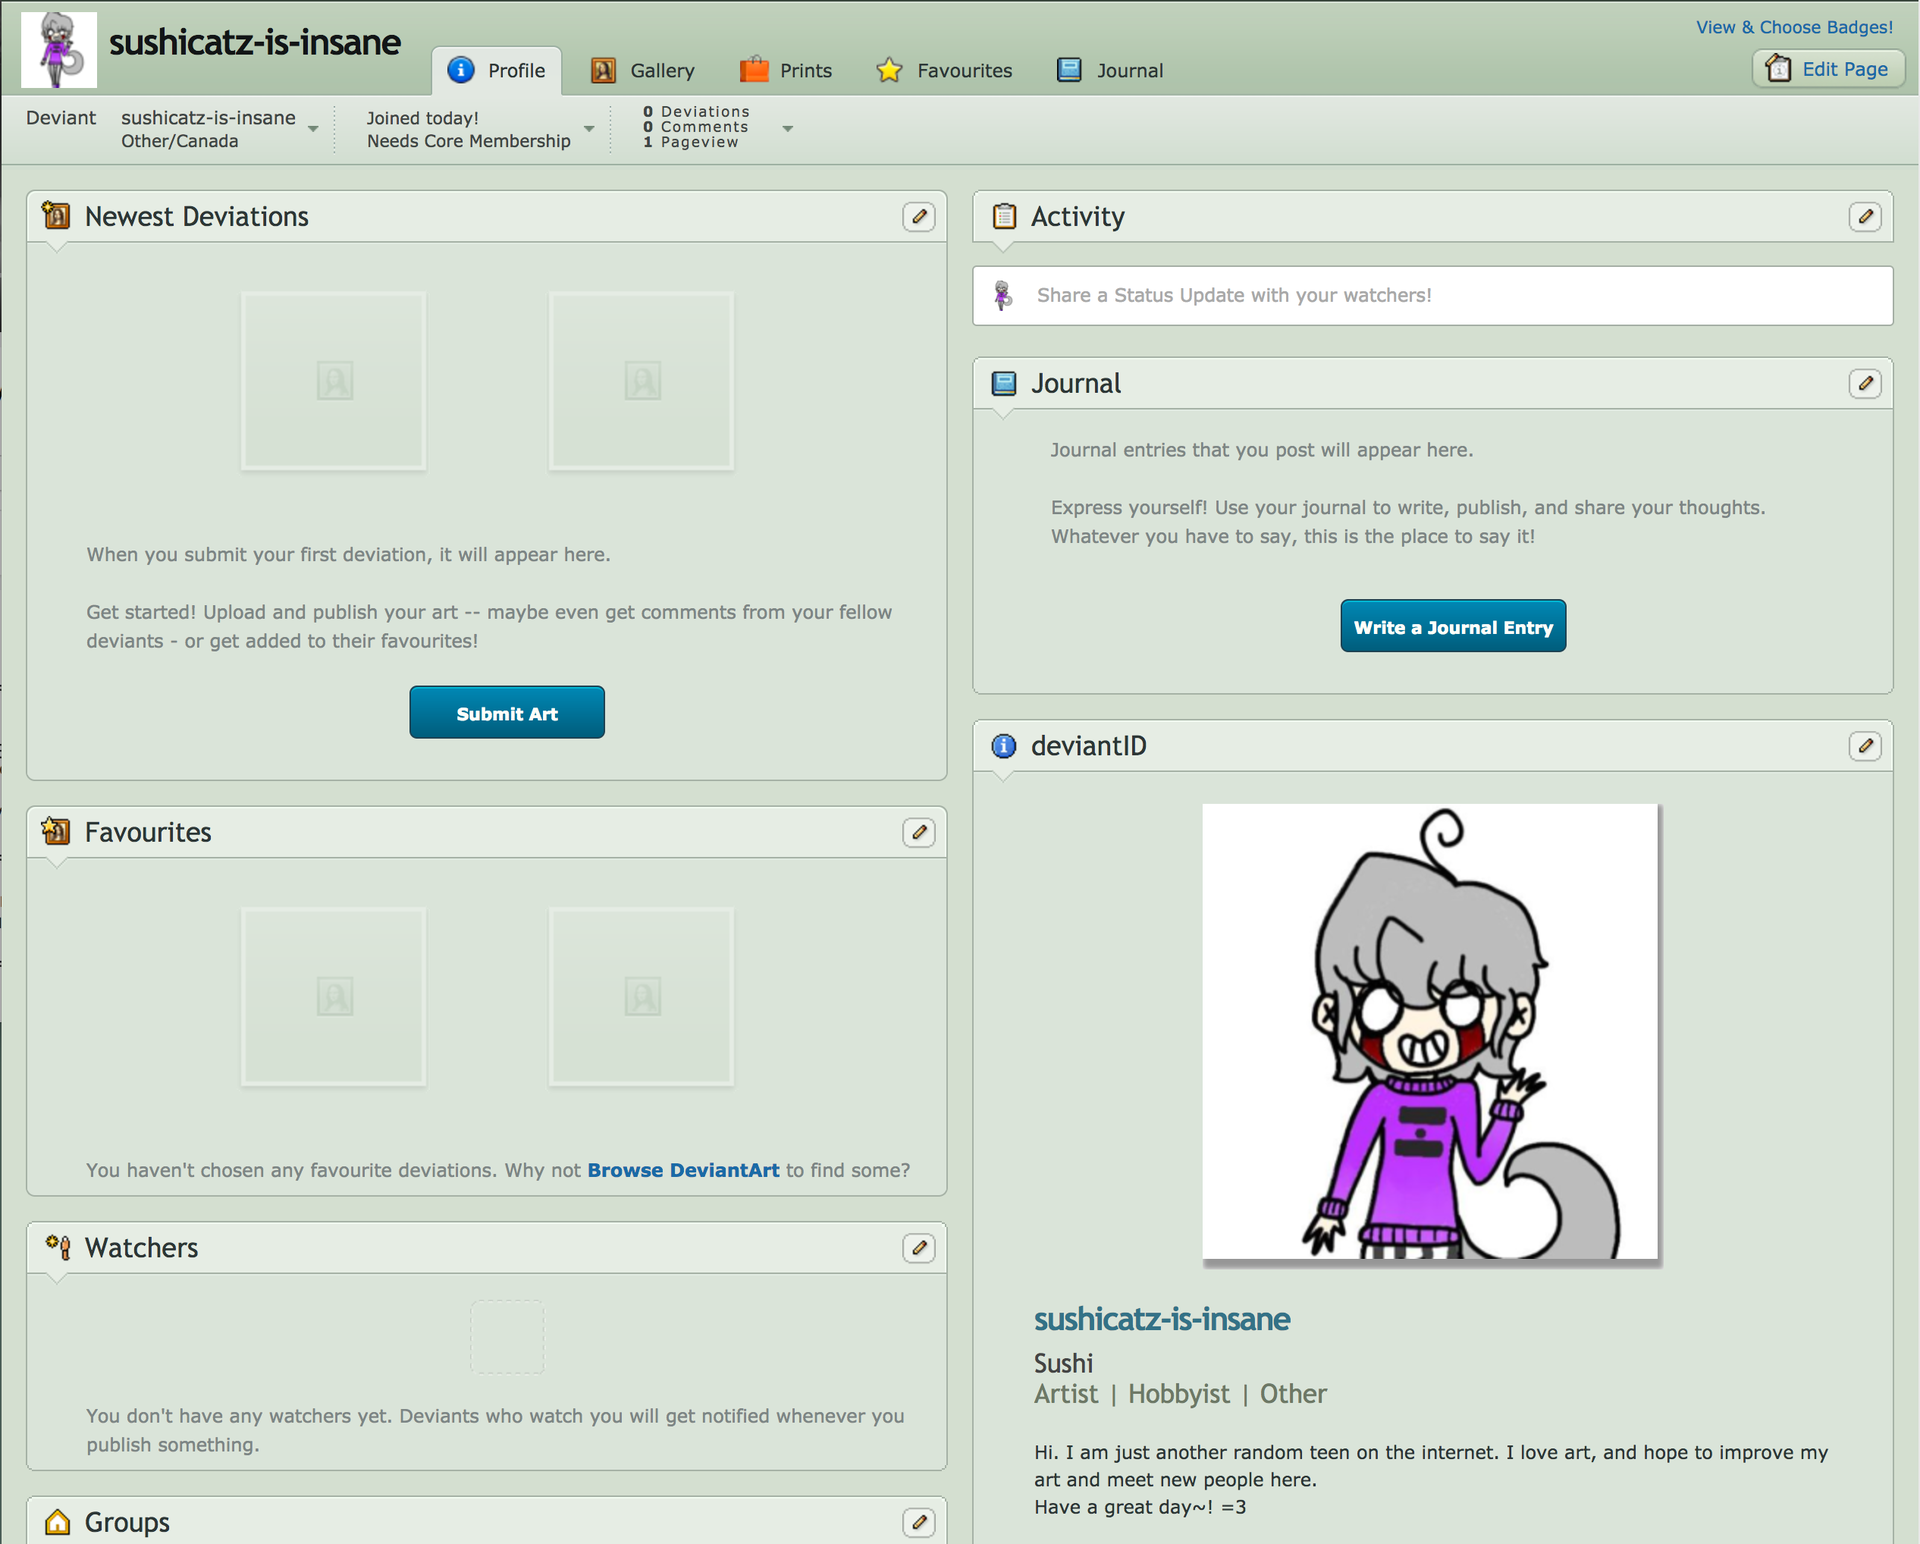Click the pencil edit icon on Activity panel
1920x1544 pixels.
[1865, 217]
